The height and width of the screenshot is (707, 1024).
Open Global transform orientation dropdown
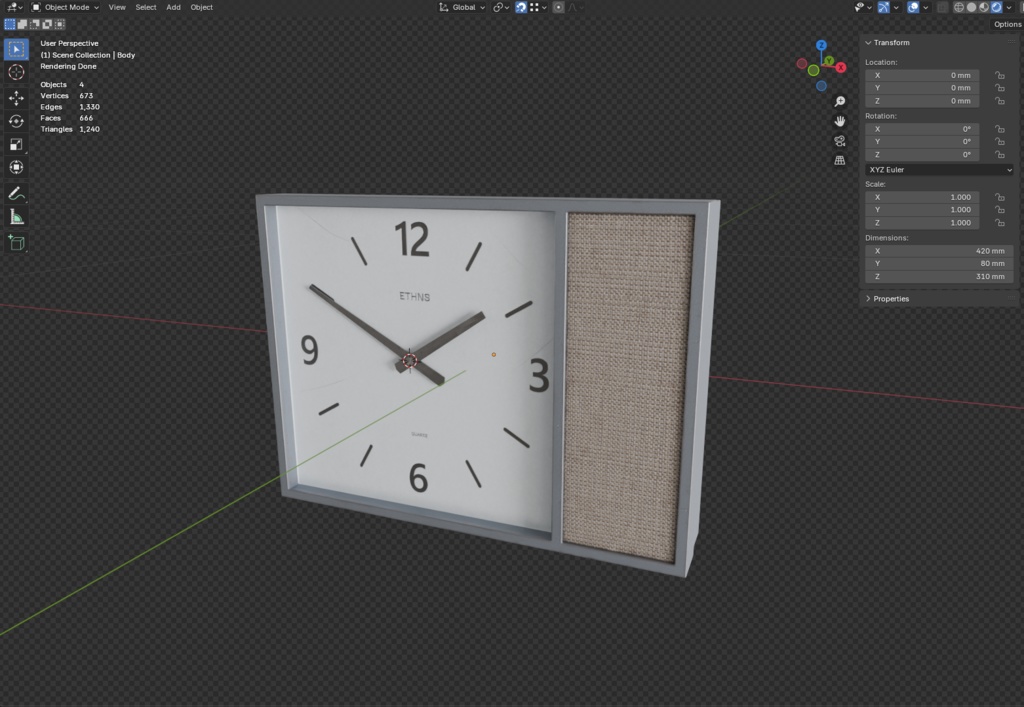click(462, 7)
